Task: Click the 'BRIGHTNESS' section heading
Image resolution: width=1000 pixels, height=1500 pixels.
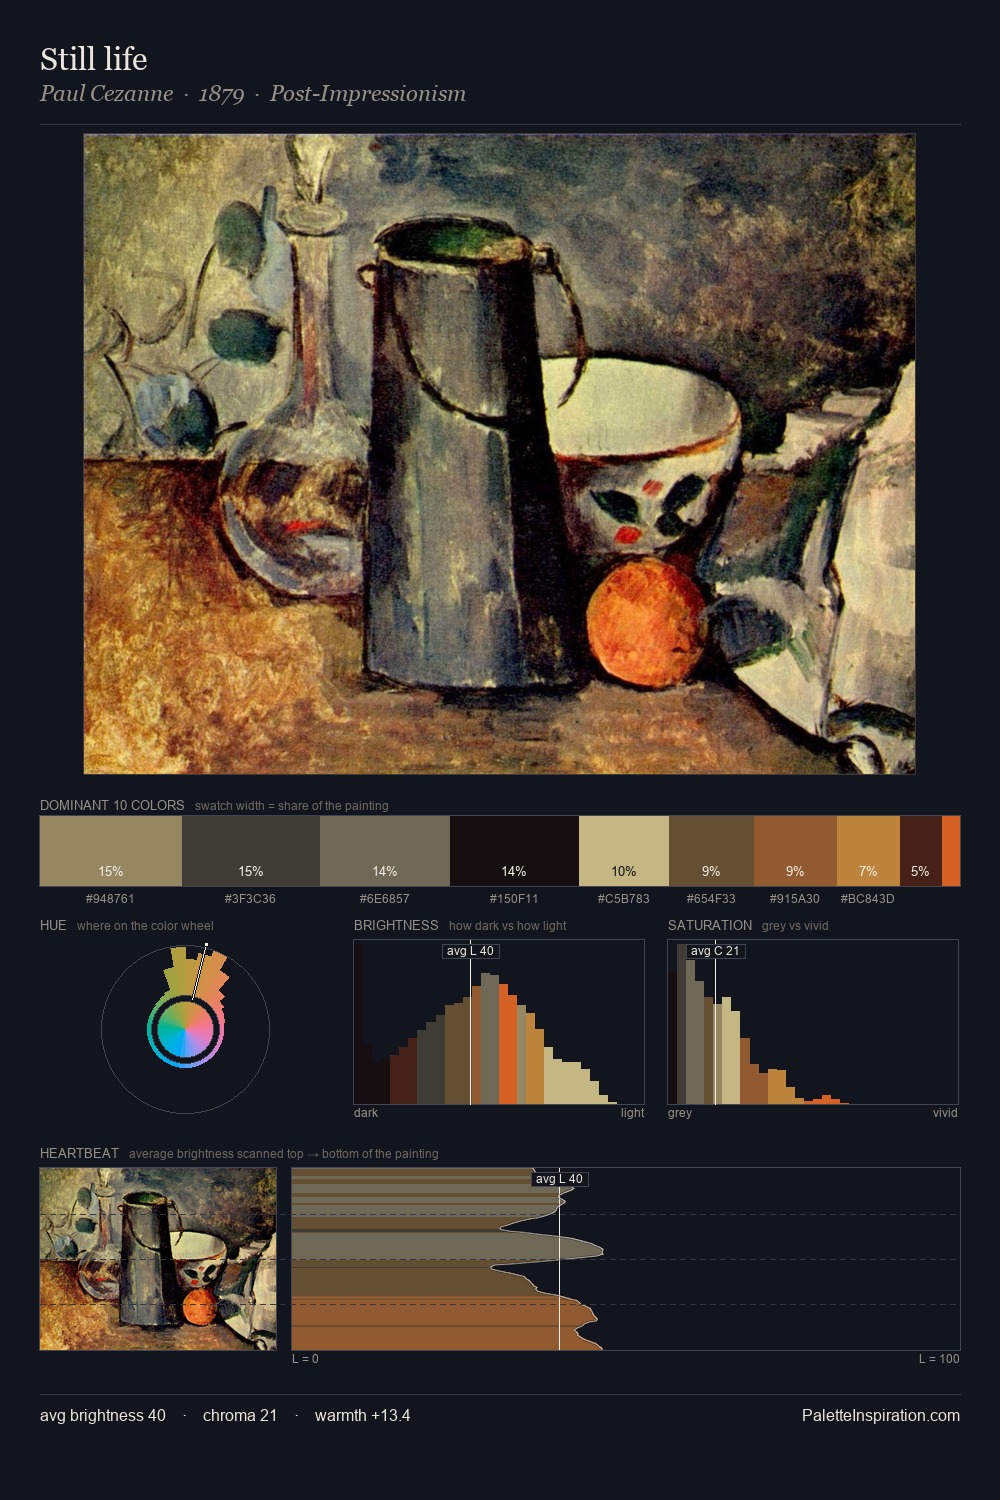Action: point(396,925)
